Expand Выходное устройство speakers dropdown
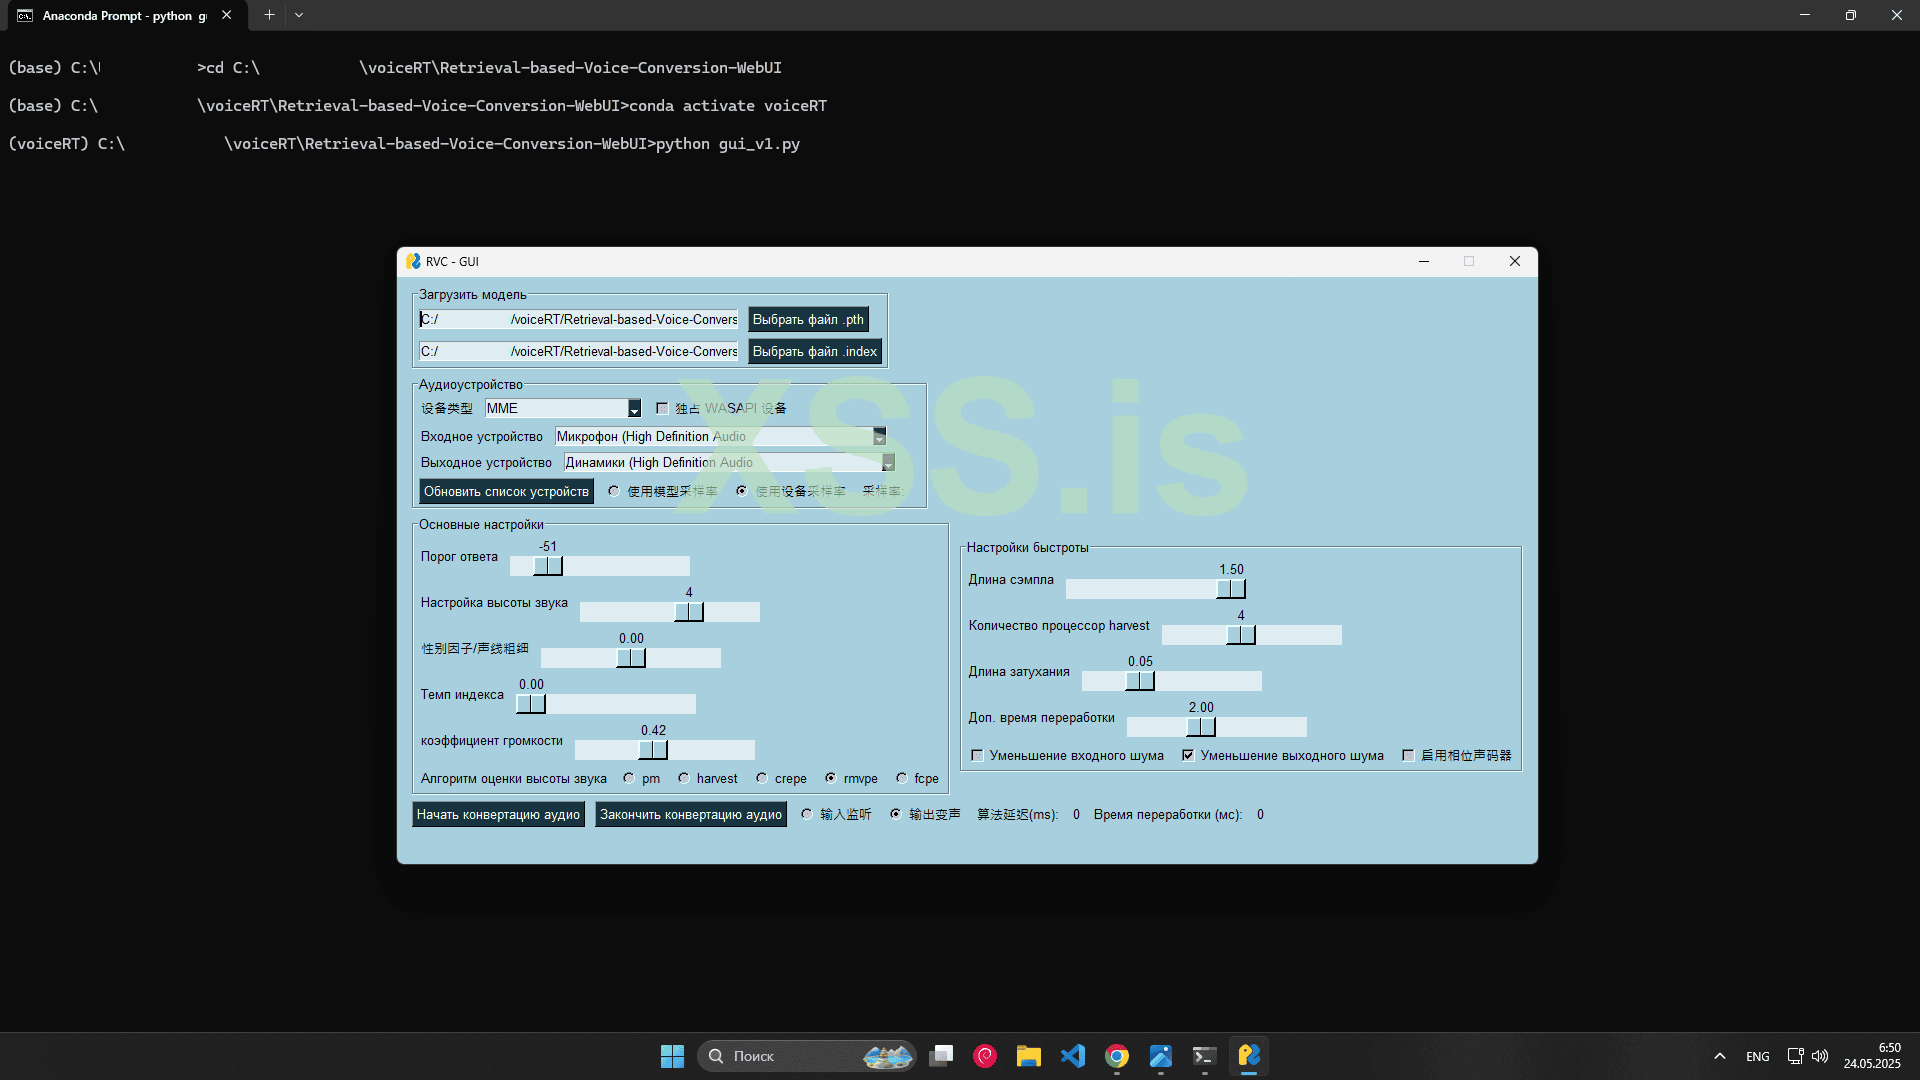This screenshot has height=1080, width=1920. click(x=887, y=462)
